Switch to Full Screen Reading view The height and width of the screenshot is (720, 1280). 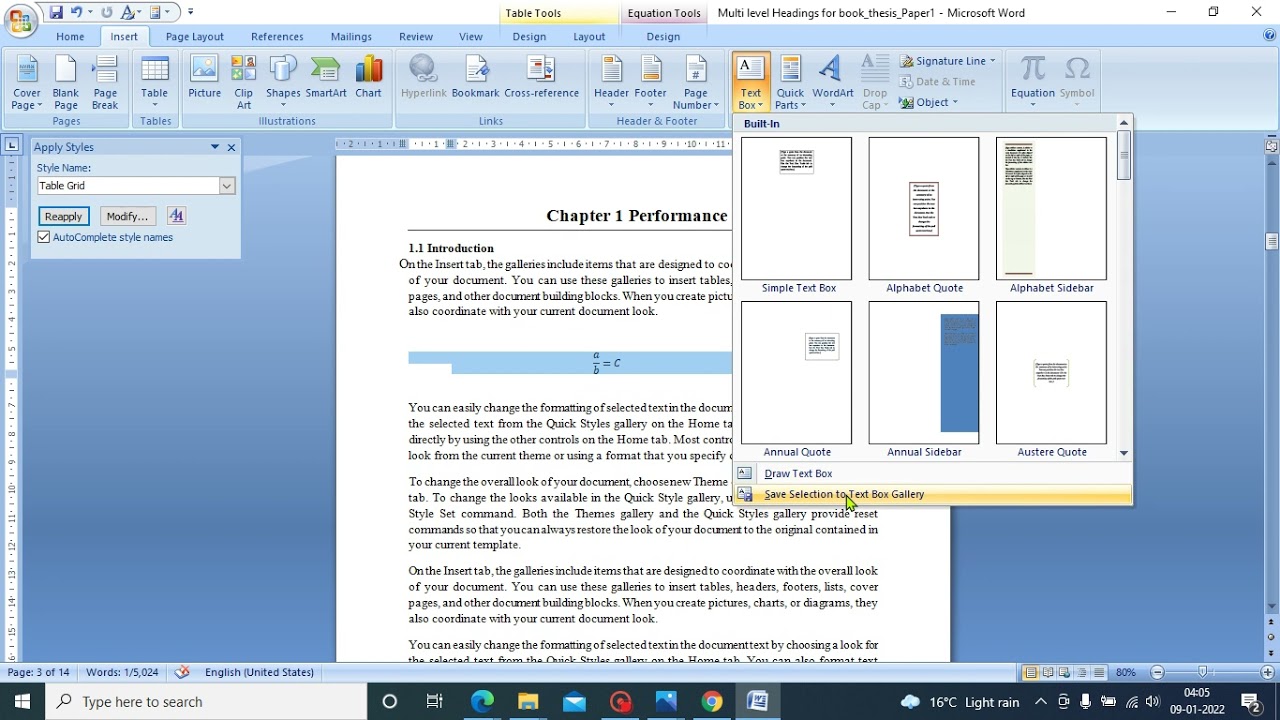(x=1048, y=672)
